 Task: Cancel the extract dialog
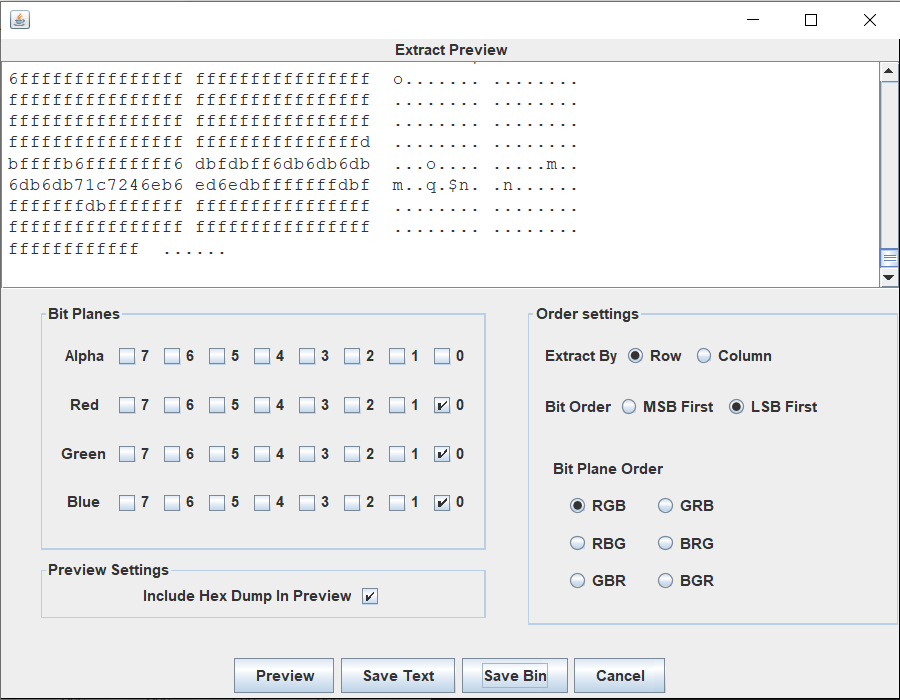(x=620, y=675)
